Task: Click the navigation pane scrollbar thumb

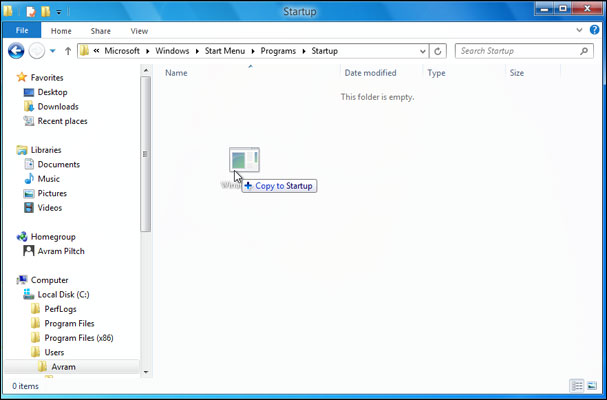Action: coord(146,154)
